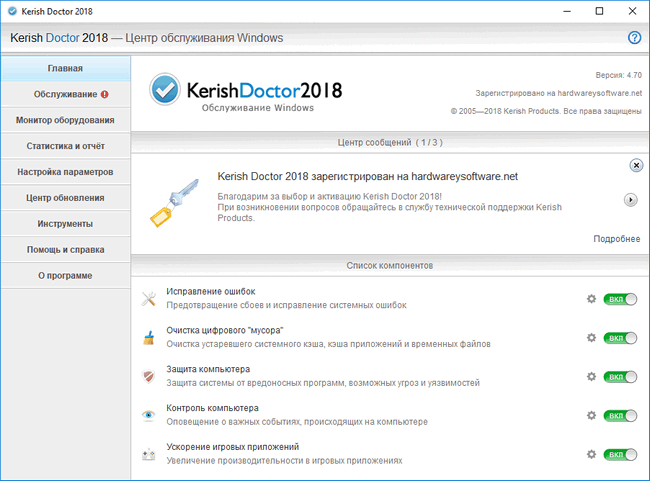This screenshot has width=650, height=481.
Task: Toggle Исправление ошибок switch off
Action: click(620, 299)
